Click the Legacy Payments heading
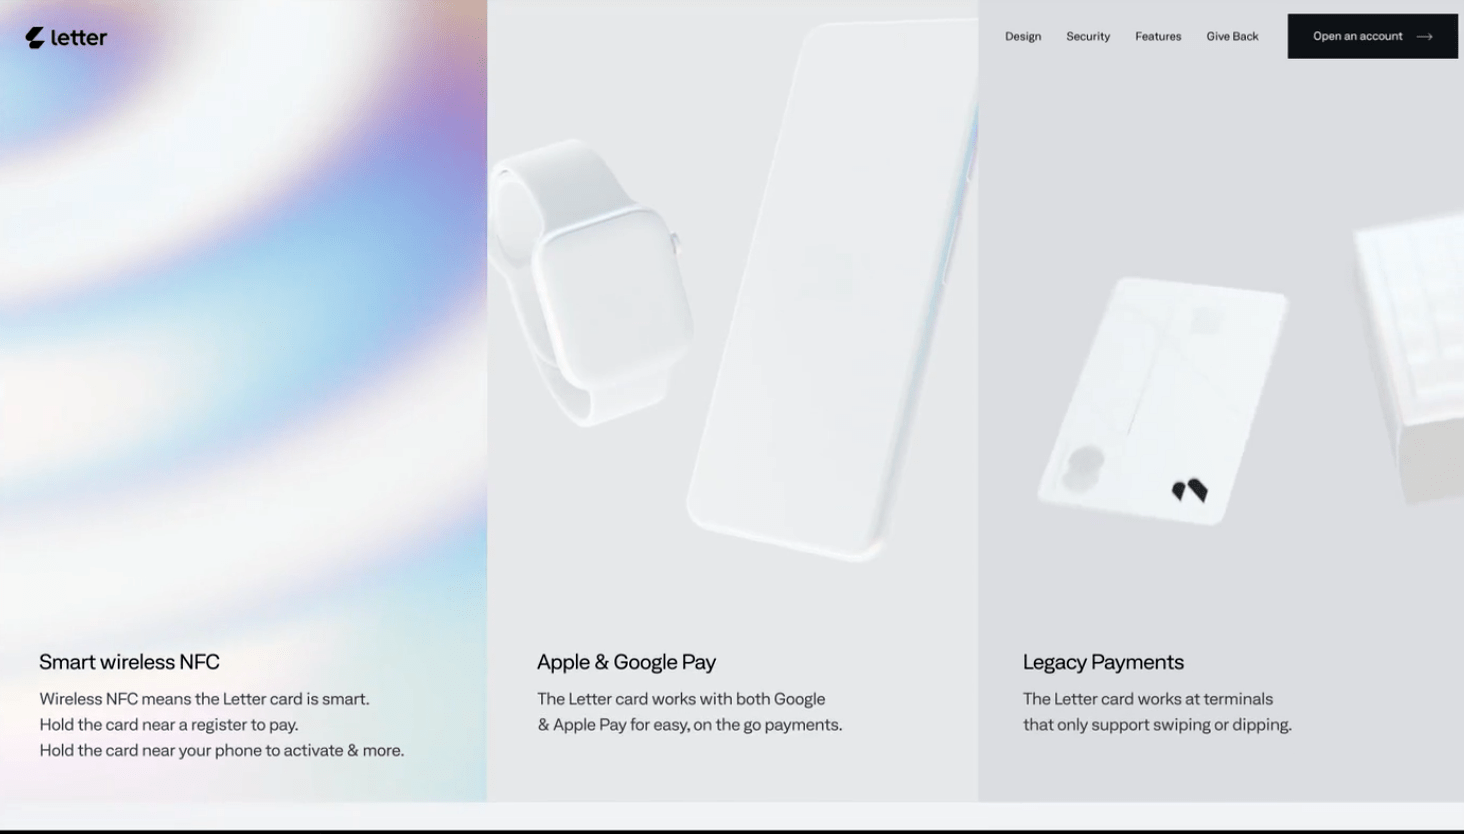 (x=1103, y=662)
